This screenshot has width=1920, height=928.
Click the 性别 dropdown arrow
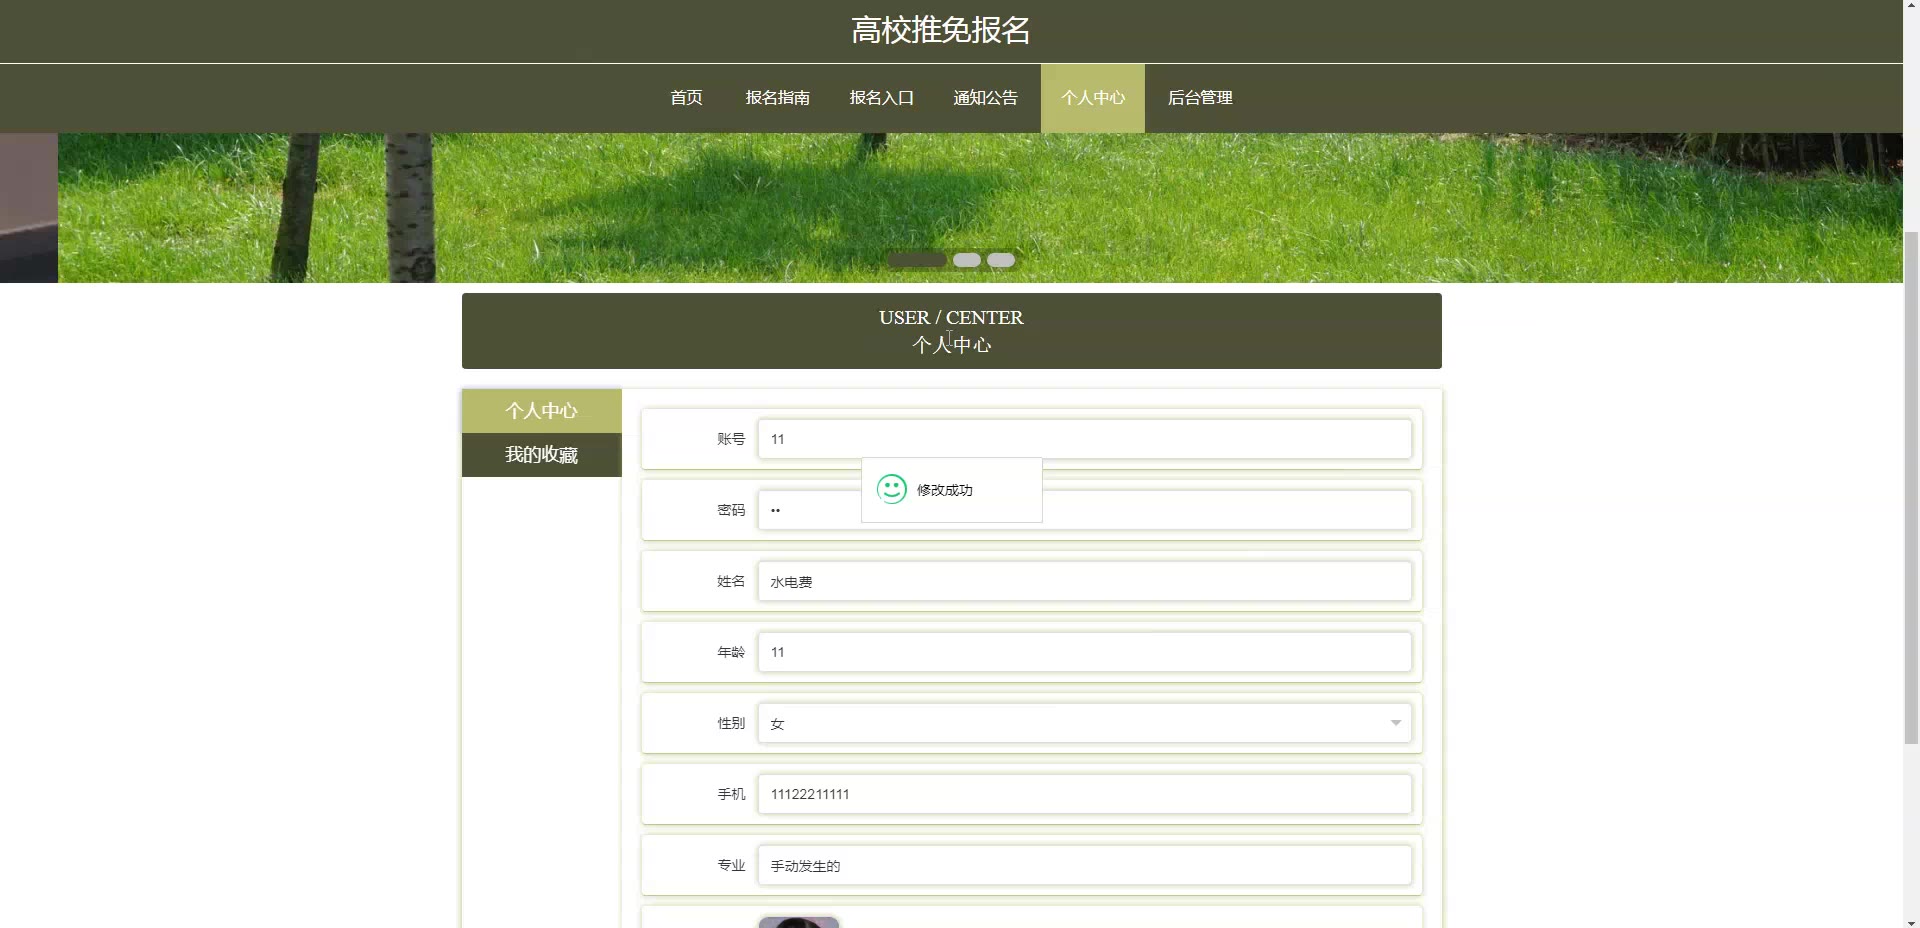(x=1395, y=723)
